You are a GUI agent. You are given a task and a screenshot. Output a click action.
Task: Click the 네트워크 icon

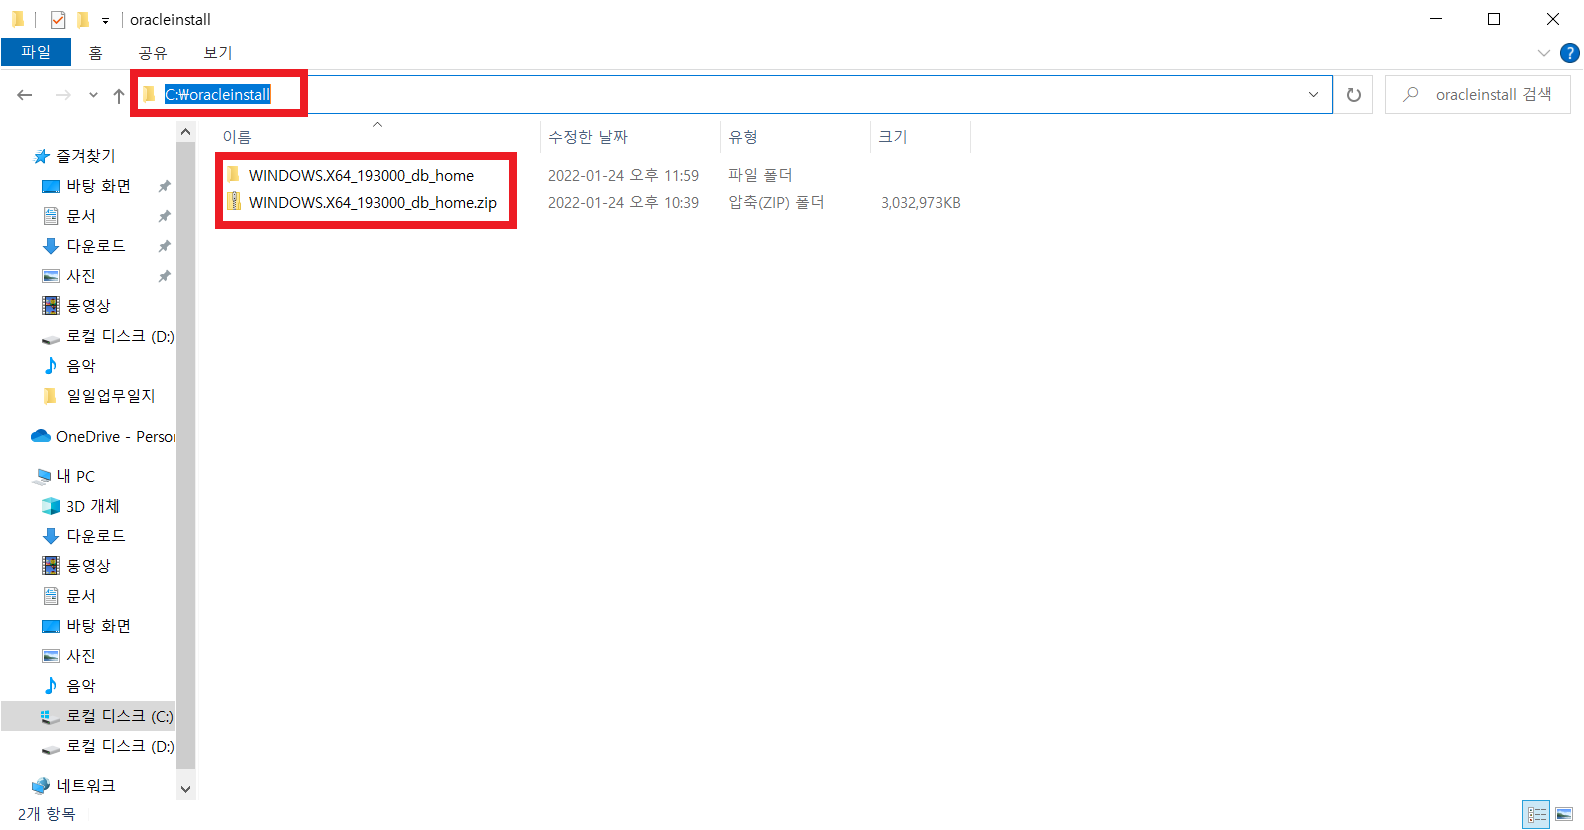click(41, 786)
